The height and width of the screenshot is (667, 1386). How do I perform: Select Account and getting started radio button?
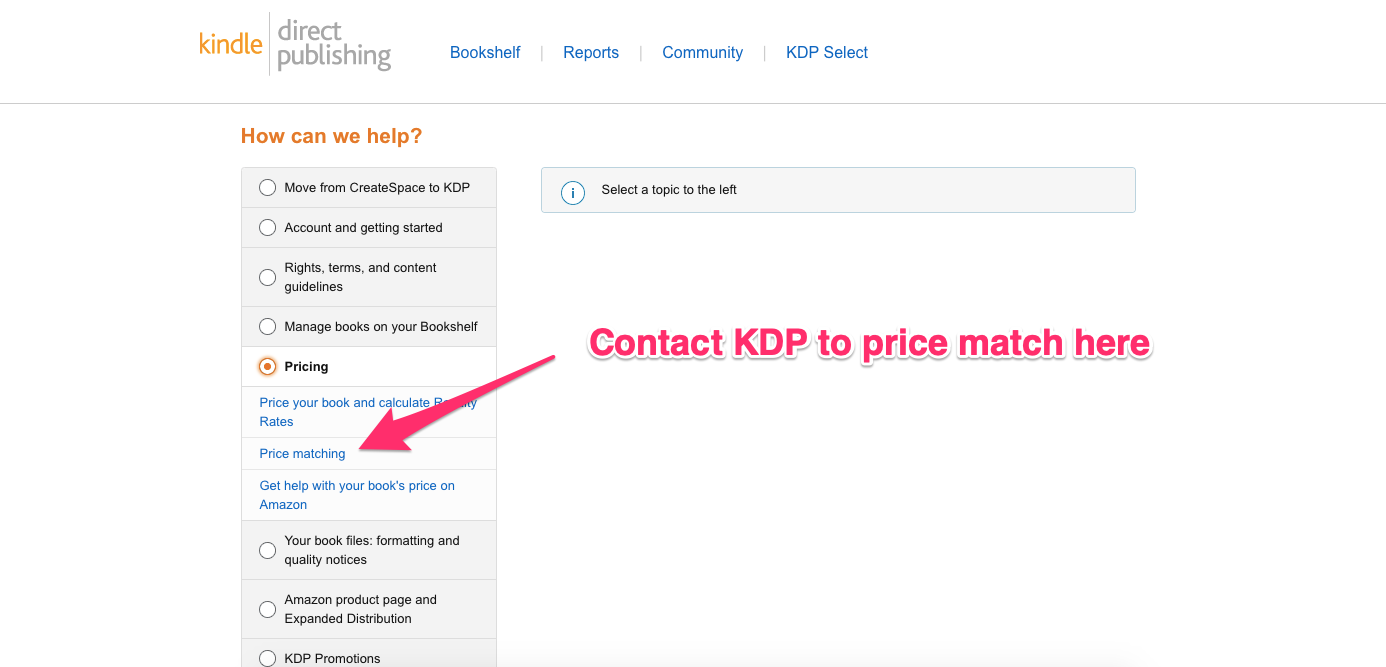point(267,227)
